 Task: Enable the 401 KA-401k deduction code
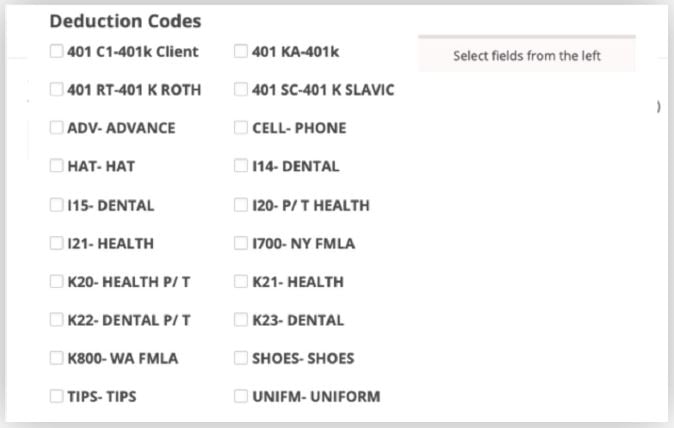(241, 52)
